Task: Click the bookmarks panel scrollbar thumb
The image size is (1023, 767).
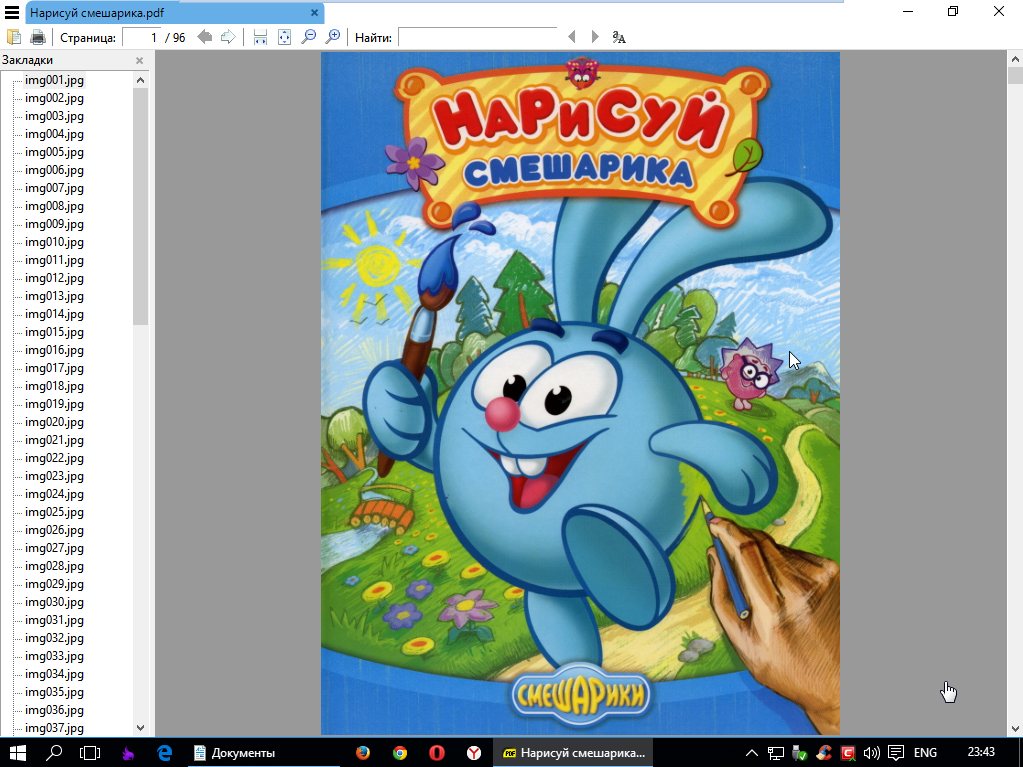Action: pos(140,206)
